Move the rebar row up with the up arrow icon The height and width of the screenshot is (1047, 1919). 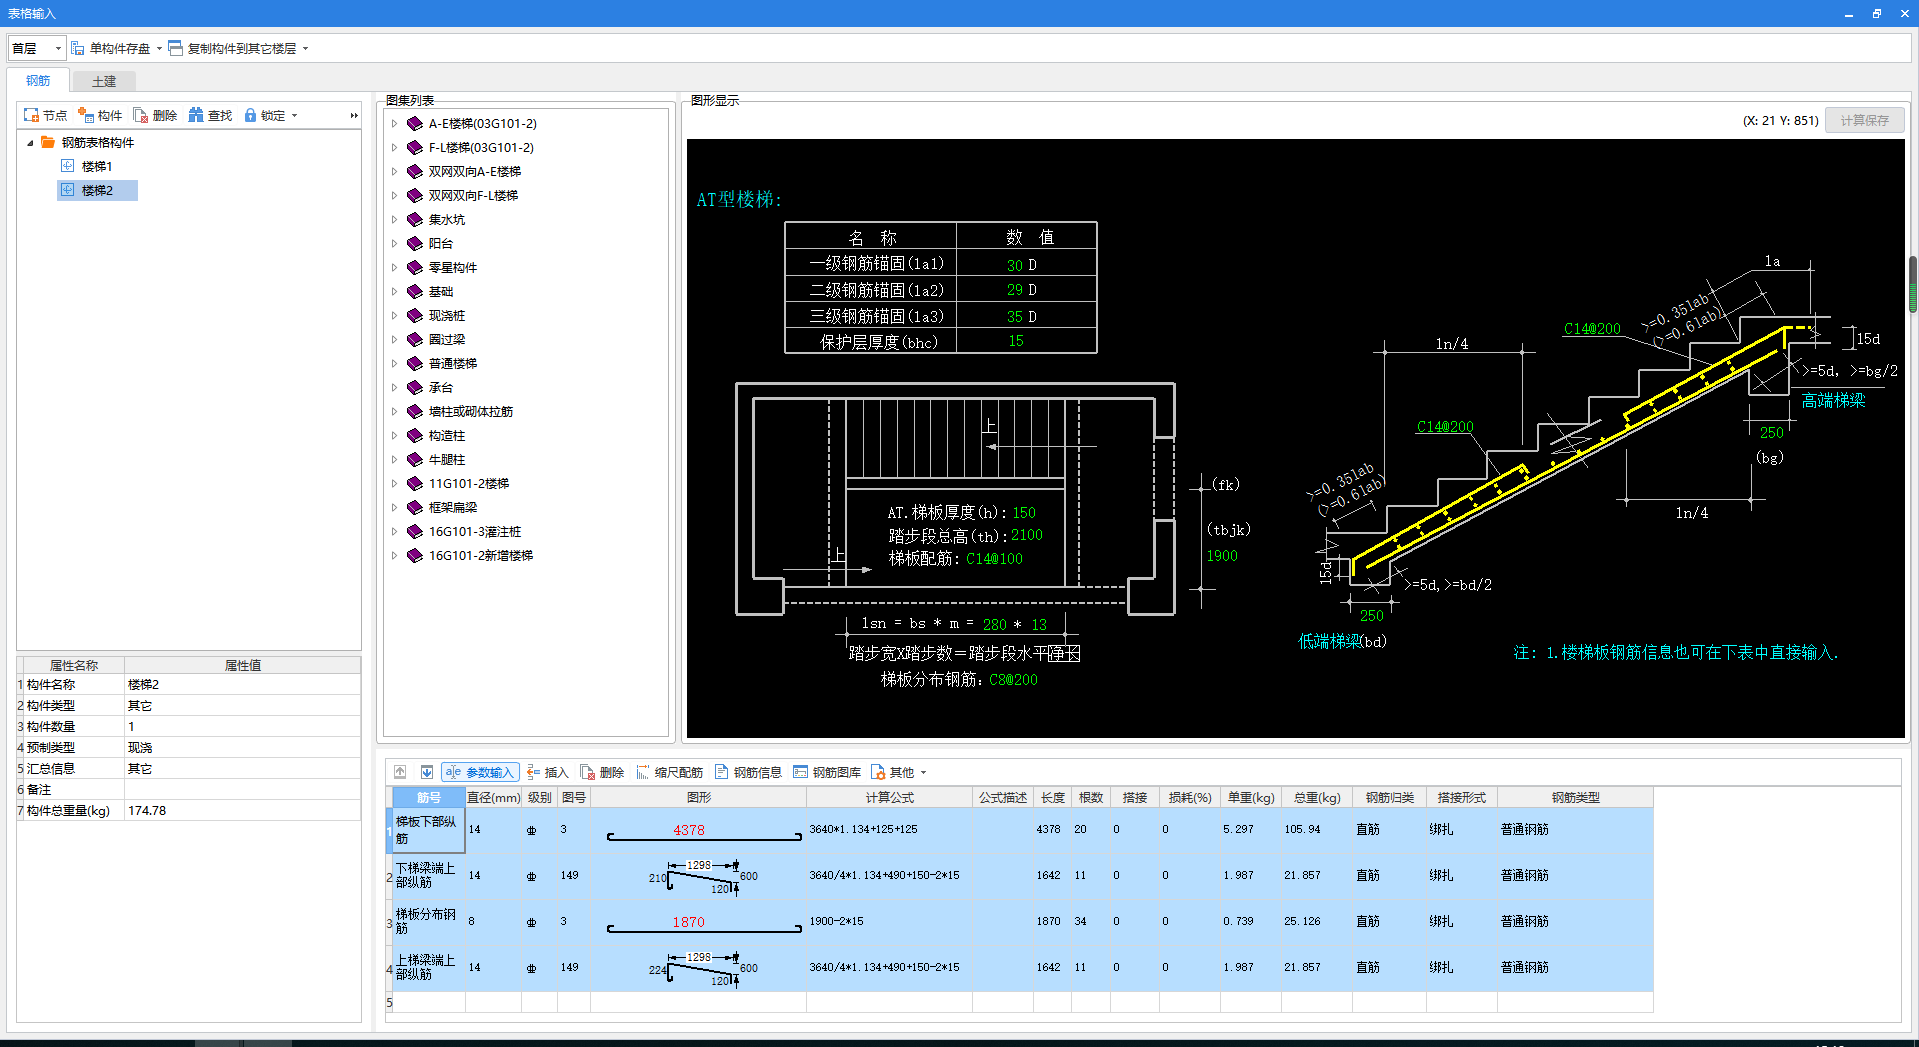tap(400, 772)
